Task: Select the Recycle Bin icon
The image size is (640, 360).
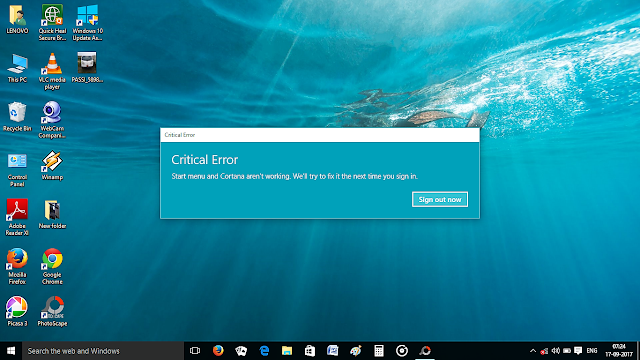Action: click(17, 117)
